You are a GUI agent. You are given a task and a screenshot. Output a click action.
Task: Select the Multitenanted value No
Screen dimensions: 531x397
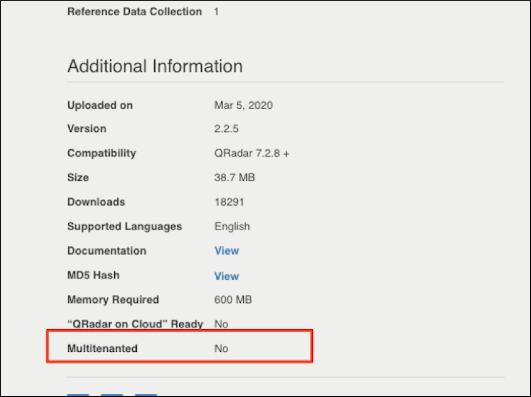pos(221,349)
